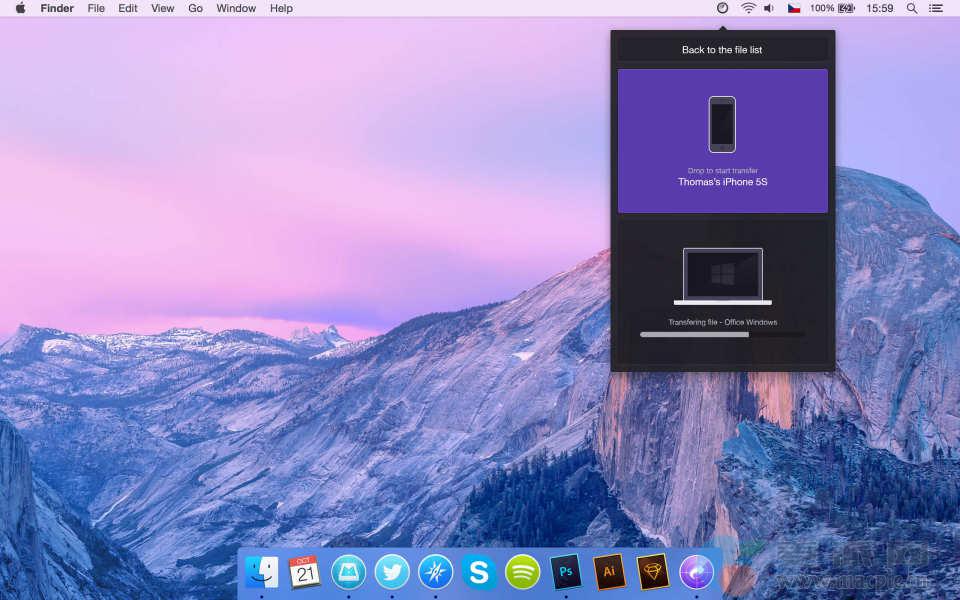960x600 pixels.
Task: Open Photoshop in the dock
Action: click(x=566, y=572)
